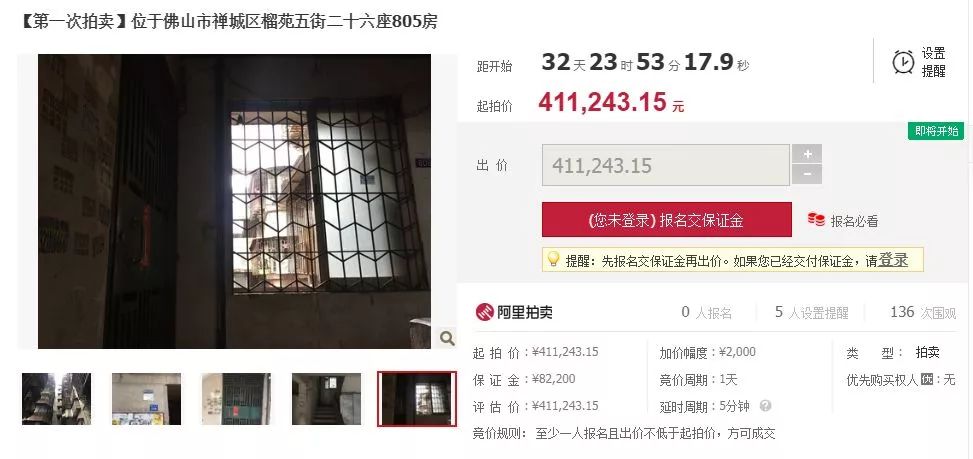Click the bid price input field
This screenshot has height=459, width=973.
pyautogui.click(x=666, y=165)
